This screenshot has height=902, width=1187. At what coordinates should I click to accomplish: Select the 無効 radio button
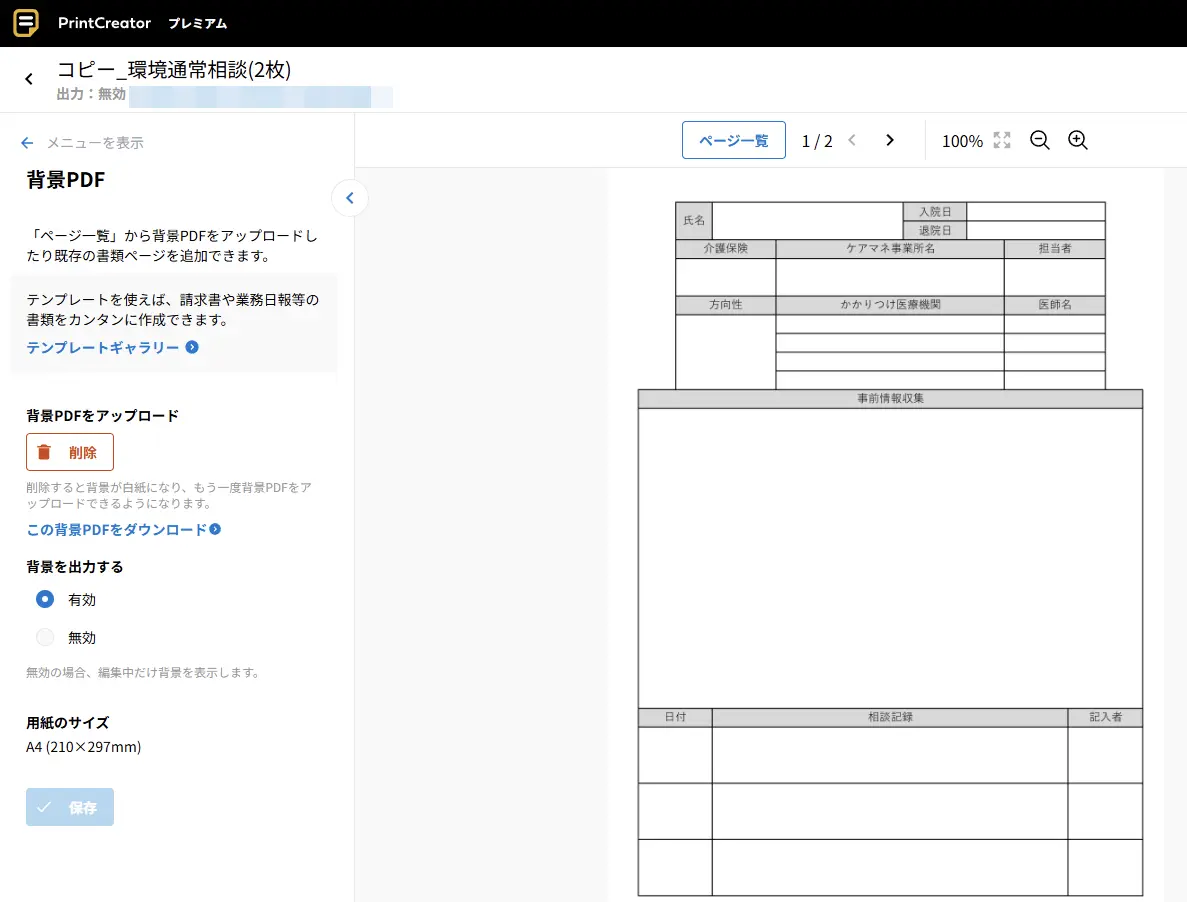click(x=45, y=637)
